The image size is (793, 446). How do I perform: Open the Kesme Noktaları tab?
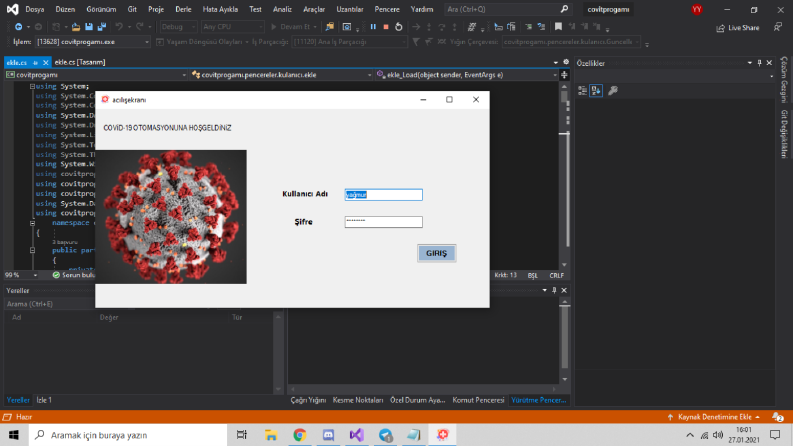[358, 400]
